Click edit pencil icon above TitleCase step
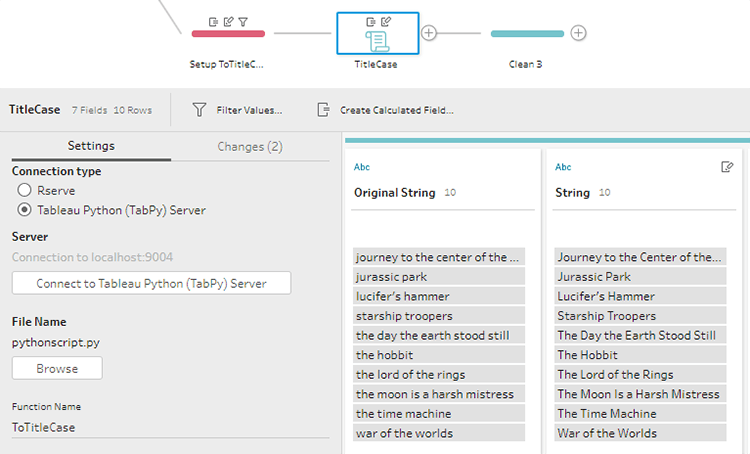The image size is (750, 454). 386,22
